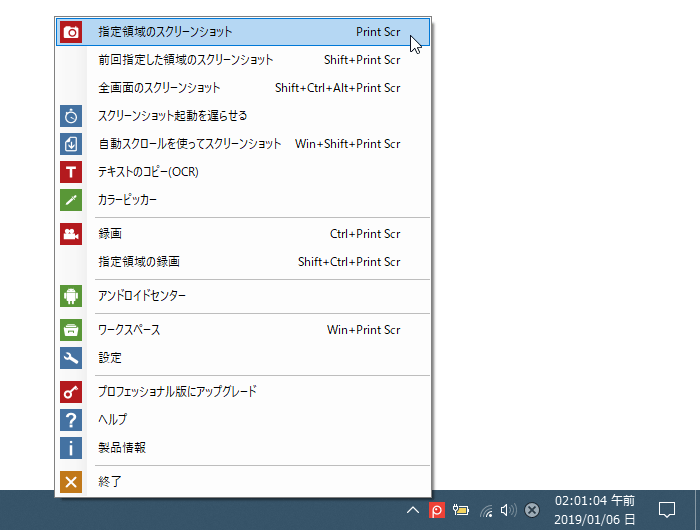
Task: Click the Wi-Fi network tray icon
Action: coord(486,510)
